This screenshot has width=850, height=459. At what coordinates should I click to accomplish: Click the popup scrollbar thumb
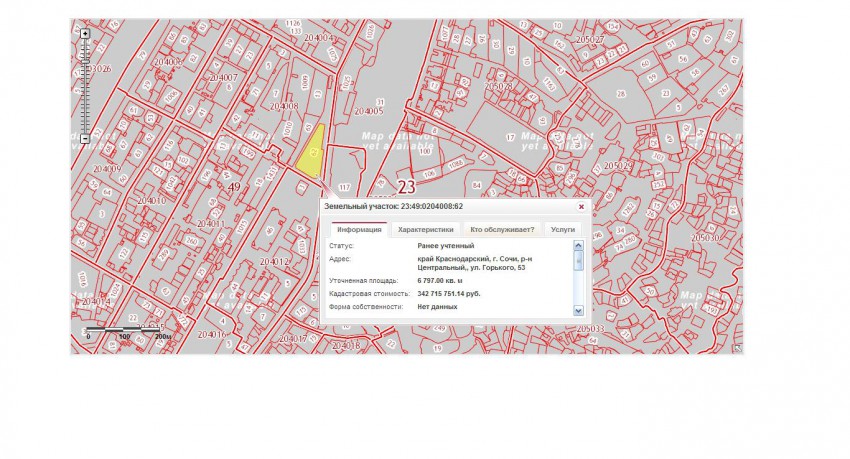click(x=578, y=260)
